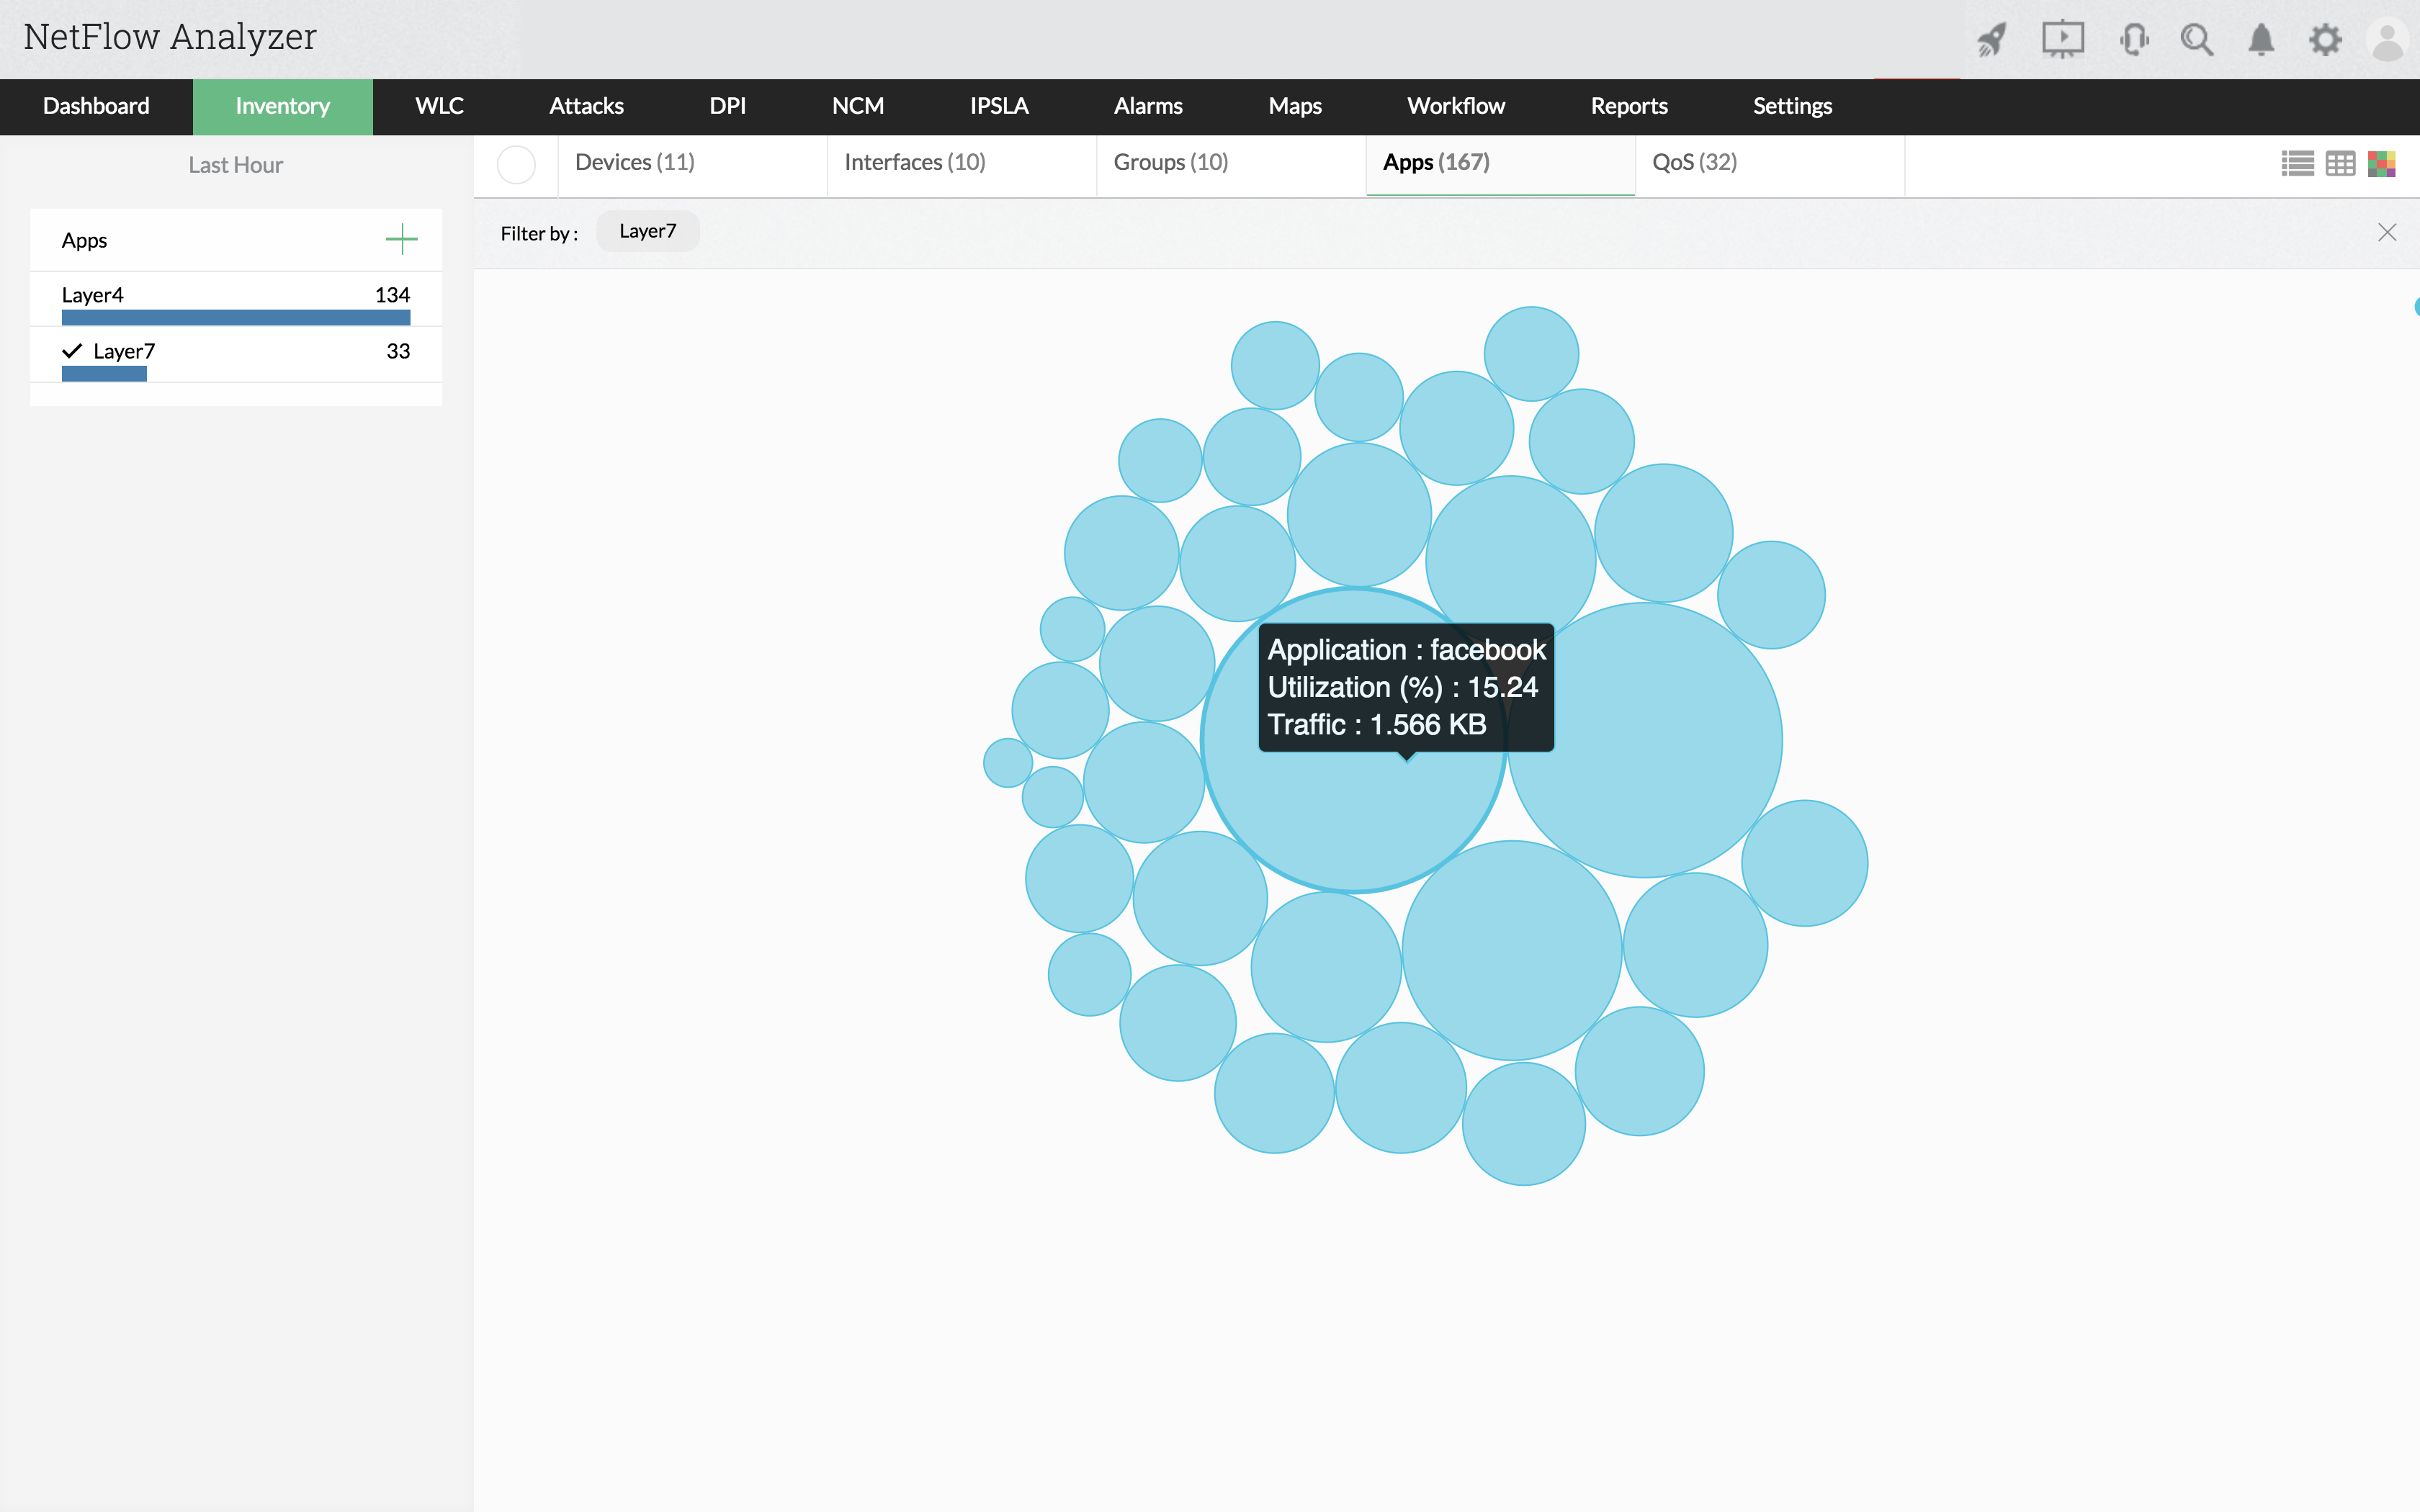Screen dimensions: 2420x1512
Task: Open the Last Hour time selector
Action: pyautogui.click(x=235, y=164)
